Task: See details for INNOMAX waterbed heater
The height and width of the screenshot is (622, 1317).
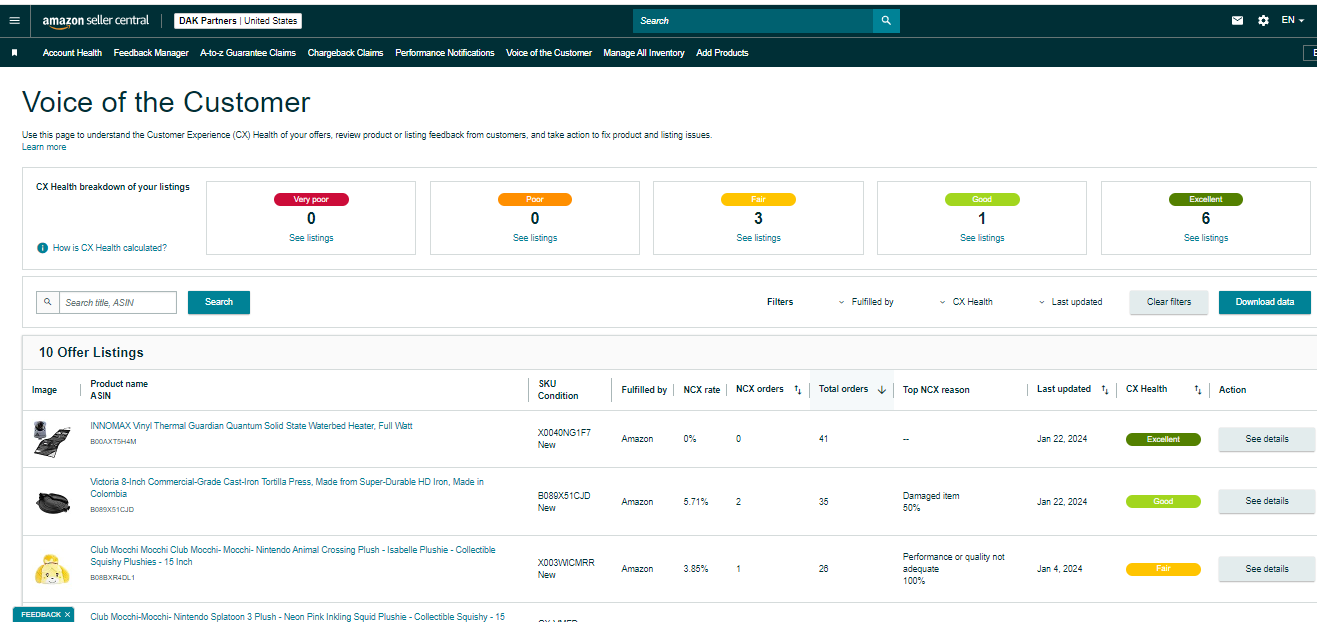Action: (1267, 439)
